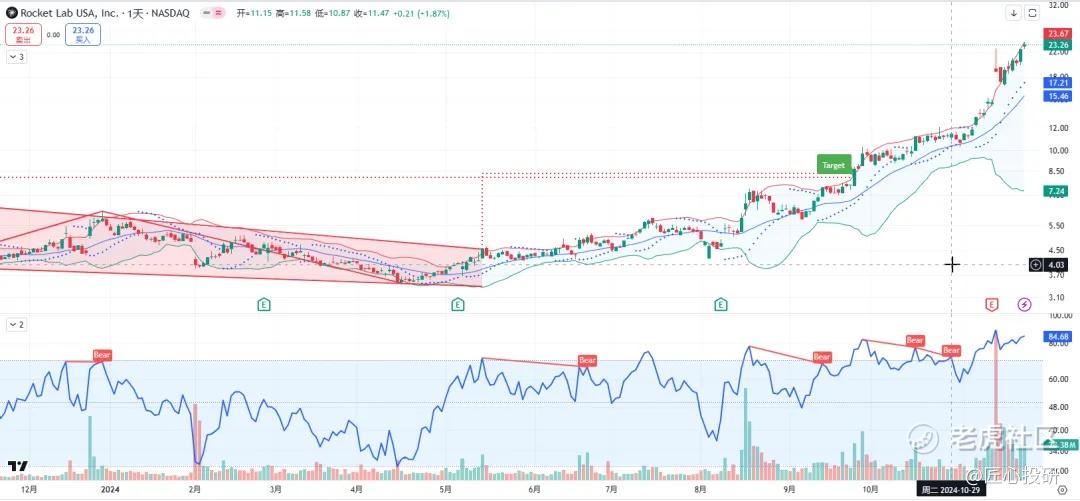Image resolution: width=1080 pixels, height=501 pixels.
Task: Click the plus icon beside the 4.03 price label
Action: click(1038, 265)
